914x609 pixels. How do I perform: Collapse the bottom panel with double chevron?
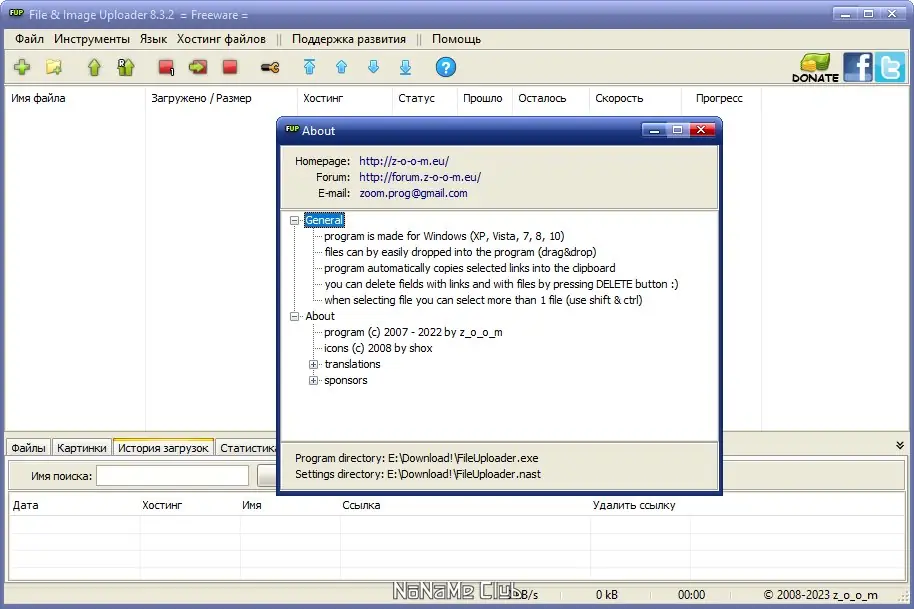tap(900, 445)
